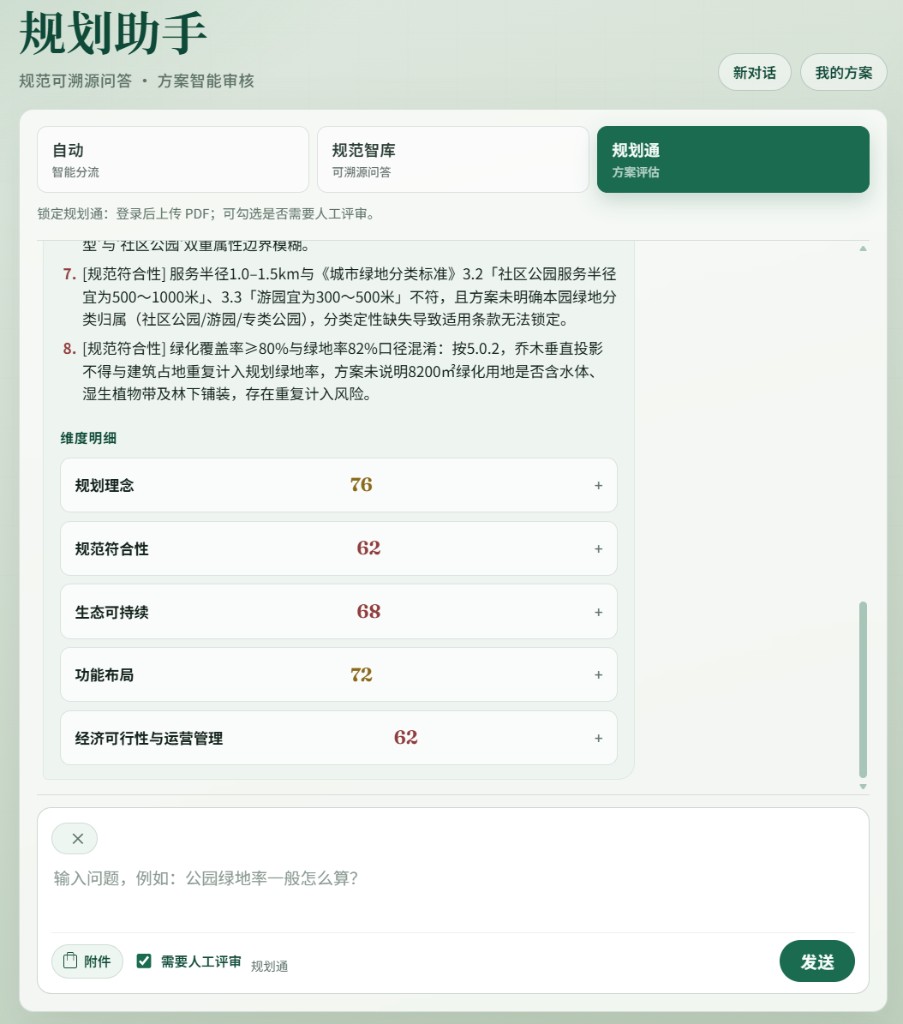903x1024 pixels.
Task: Click the 维度明细 heading
Action: coord(89,438)
